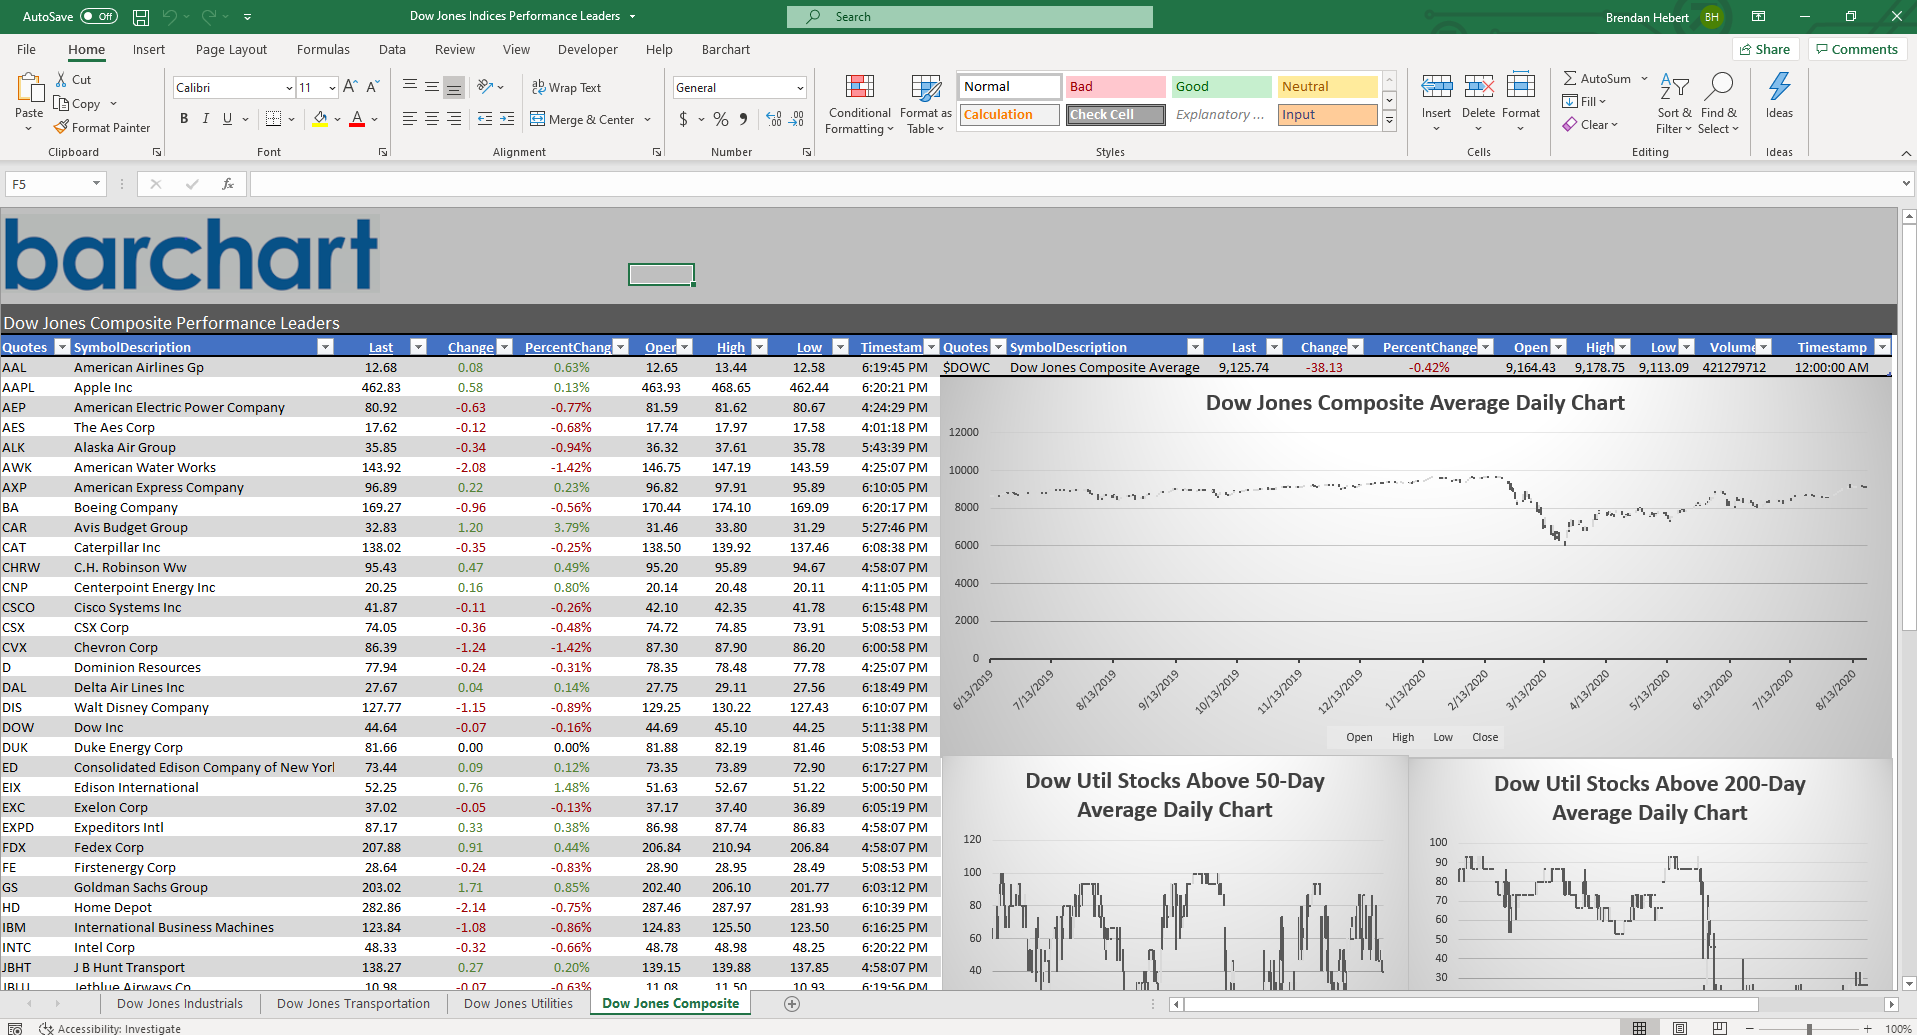Apply the Bad cell style

click(x=1115, y=87)
